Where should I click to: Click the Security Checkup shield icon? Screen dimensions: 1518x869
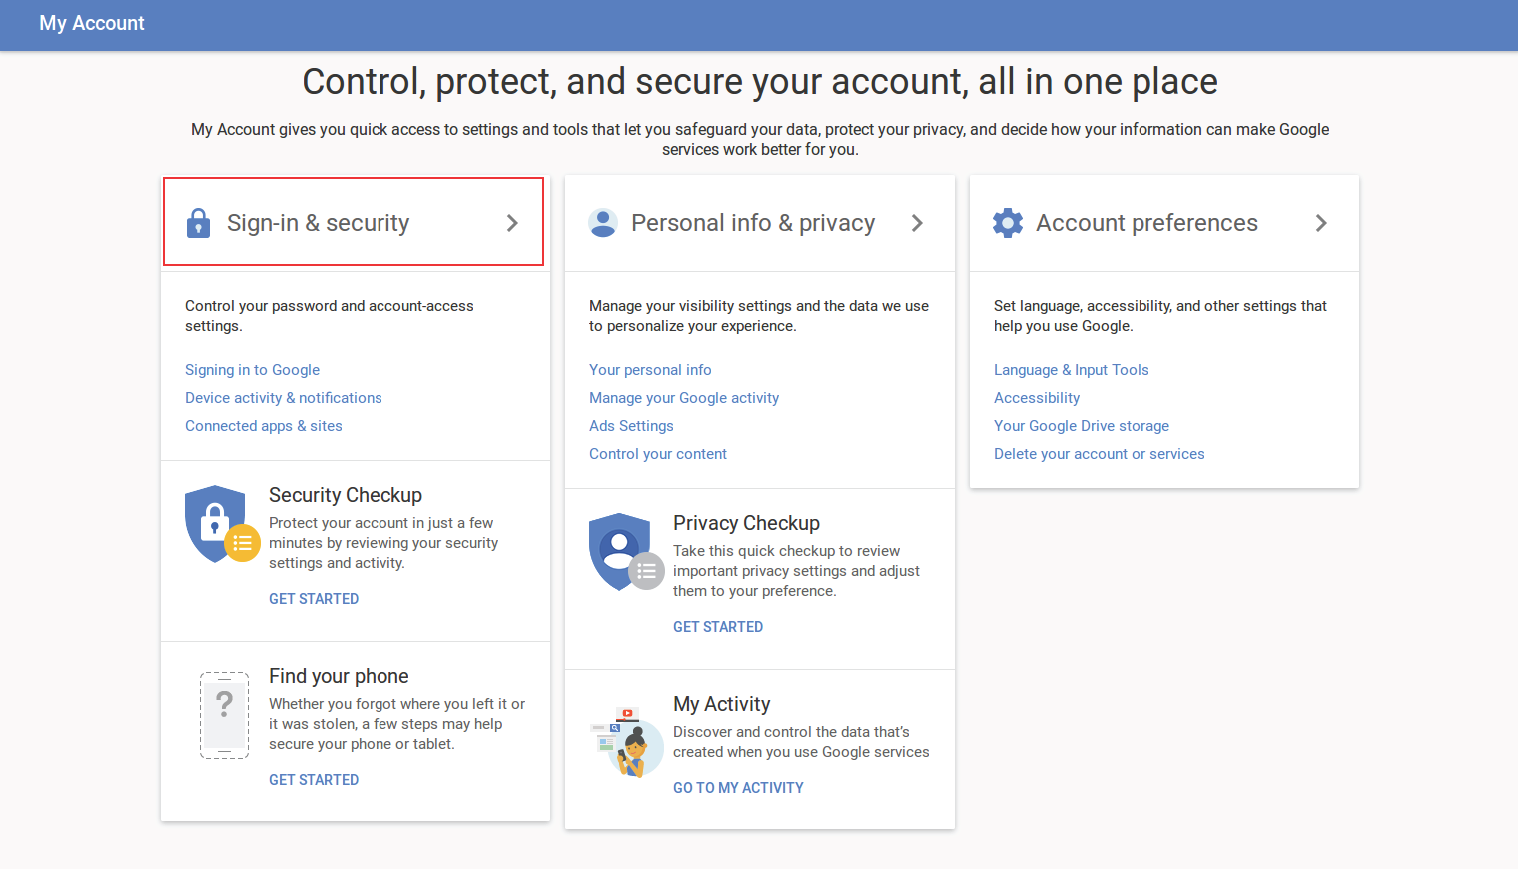click(x=219, y=524)
